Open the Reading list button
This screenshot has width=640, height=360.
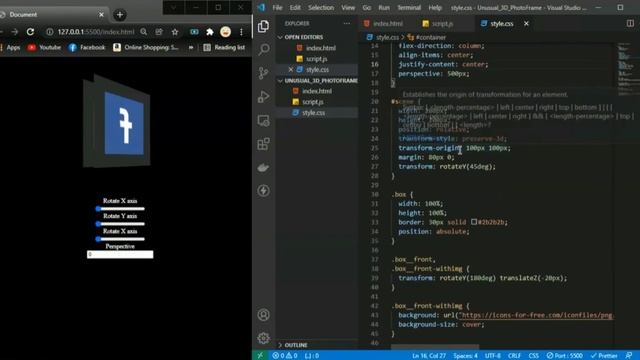(224, 48)
